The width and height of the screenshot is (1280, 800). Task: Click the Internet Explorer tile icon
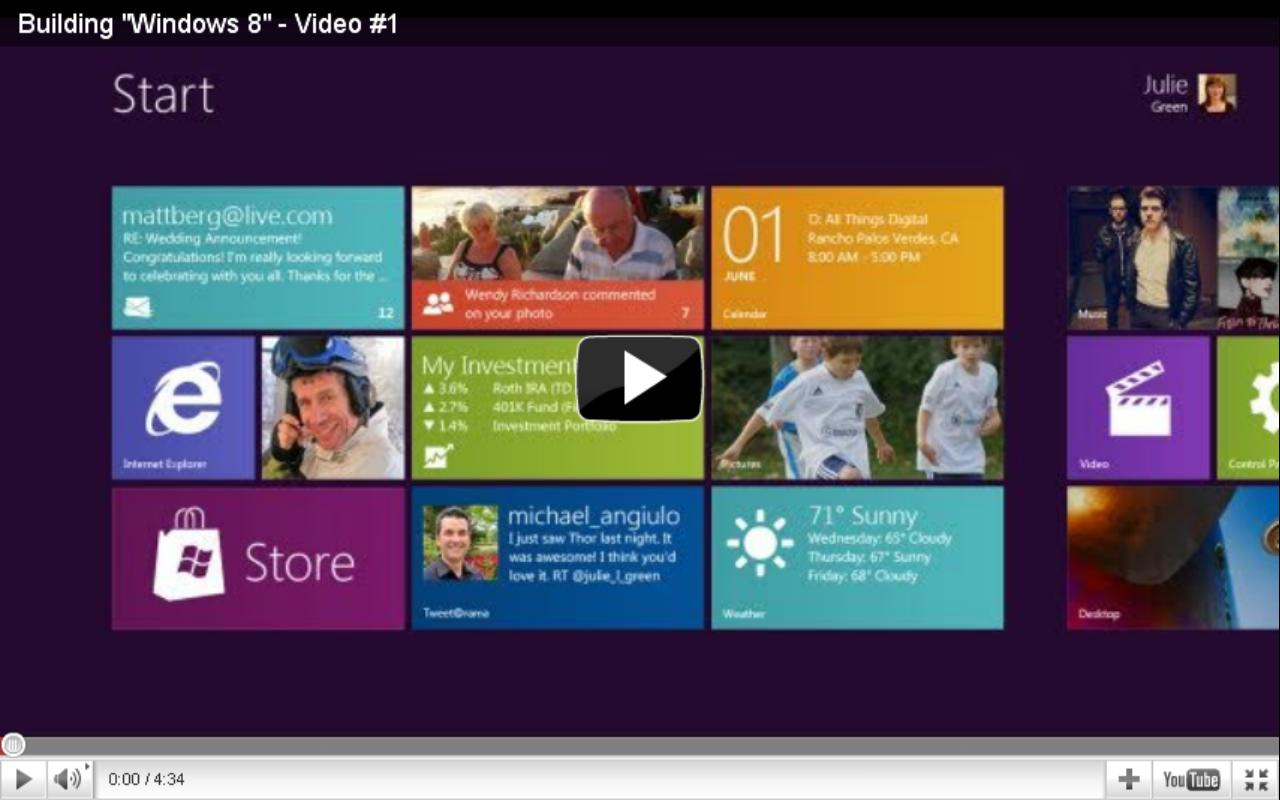click(x=184, y=399)
